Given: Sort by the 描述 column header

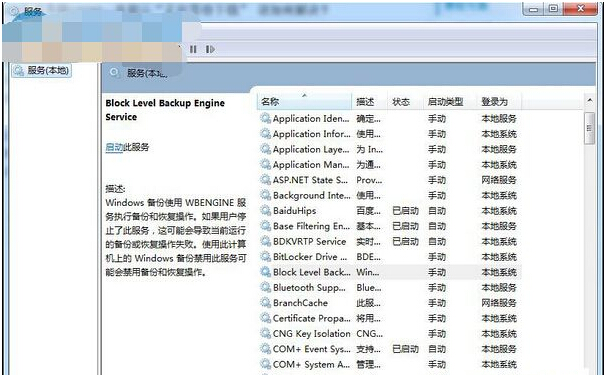Looking at the screenshot, I should (x=369, y=102).
